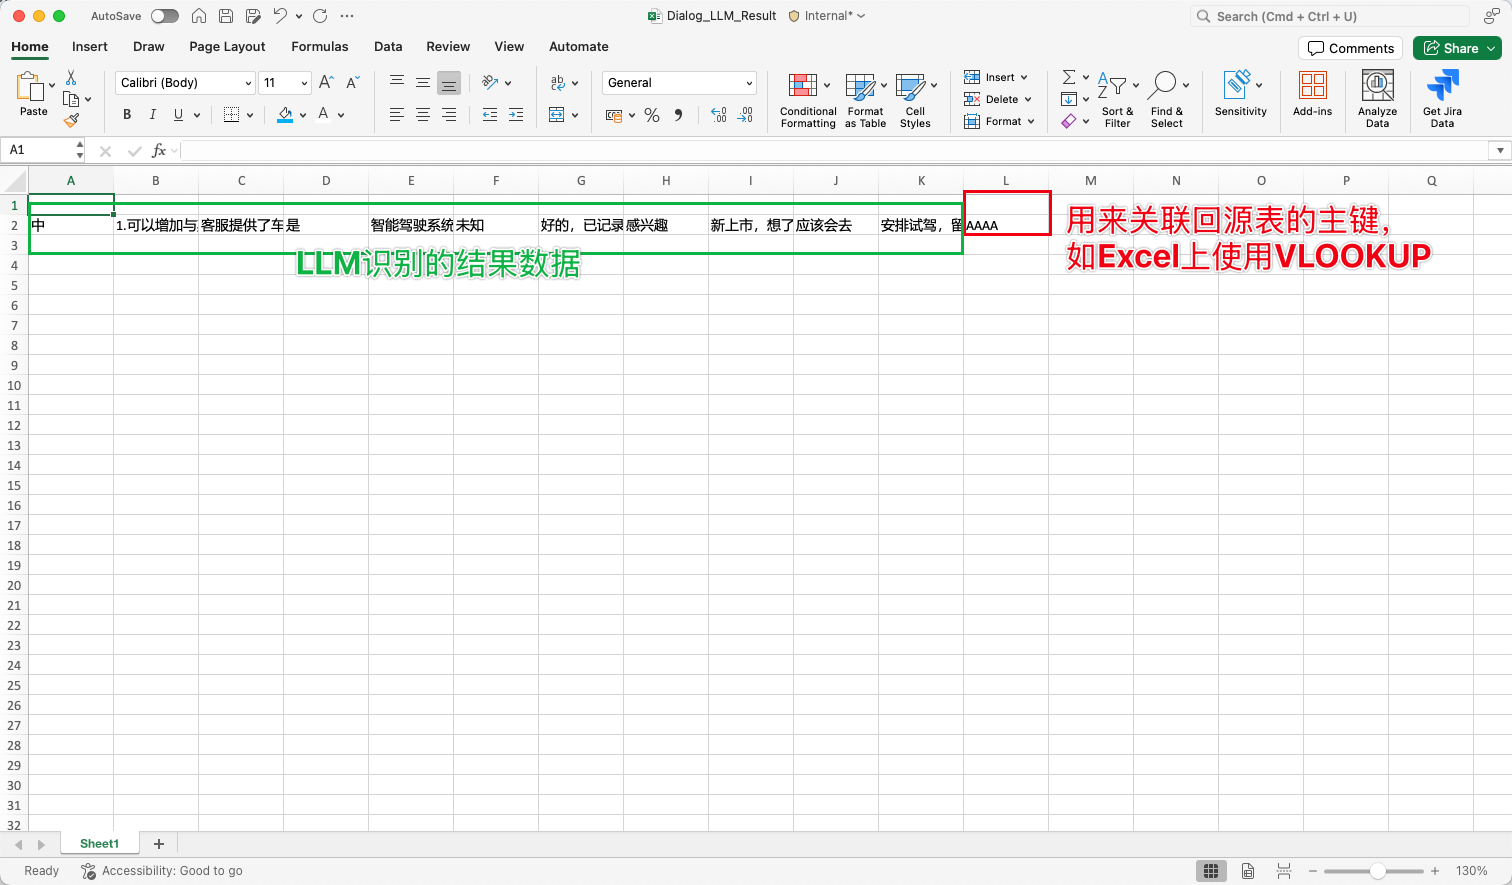Click the Decrease Decimal icon
Viewport: 1512px width, 885px height.
(x=745, y=115)
